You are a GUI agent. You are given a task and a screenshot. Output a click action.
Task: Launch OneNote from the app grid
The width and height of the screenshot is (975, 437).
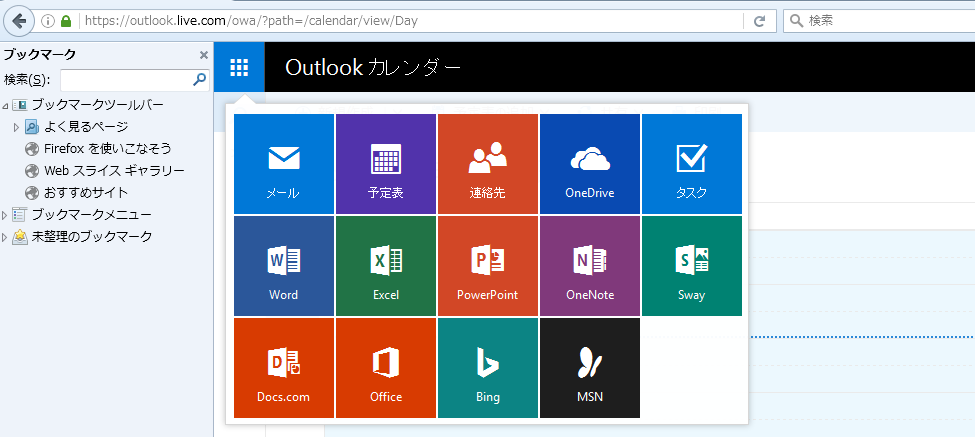click(x=589, y=266)
